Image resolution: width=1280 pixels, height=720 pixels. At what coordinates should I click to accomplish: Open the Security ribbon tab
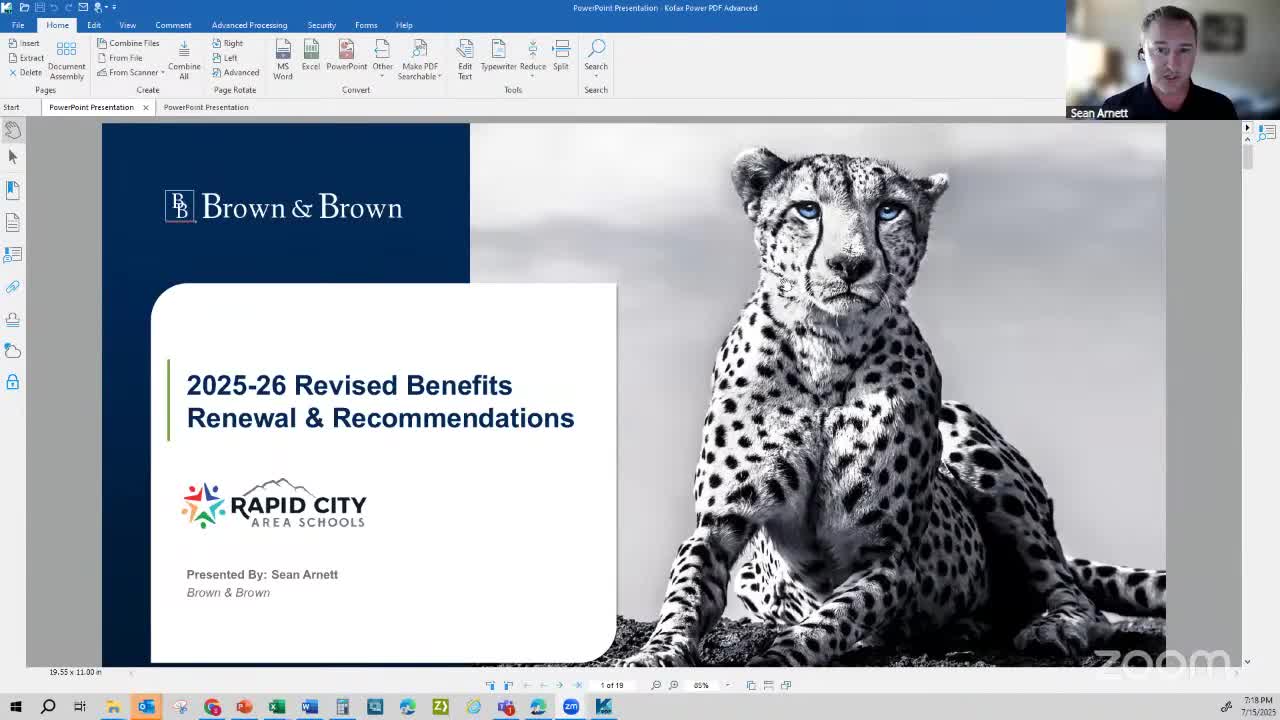pyautogui.click(x=321, y=25)
